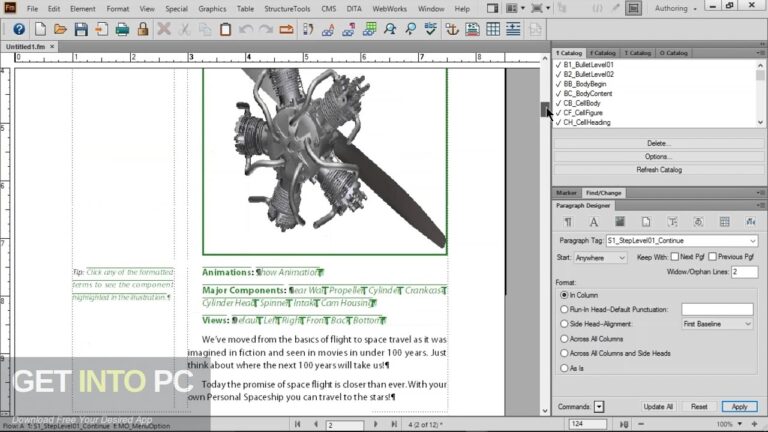The image size is (768, 432).
Task: Open the StructureTools menu
Action: tap(287, 9)
